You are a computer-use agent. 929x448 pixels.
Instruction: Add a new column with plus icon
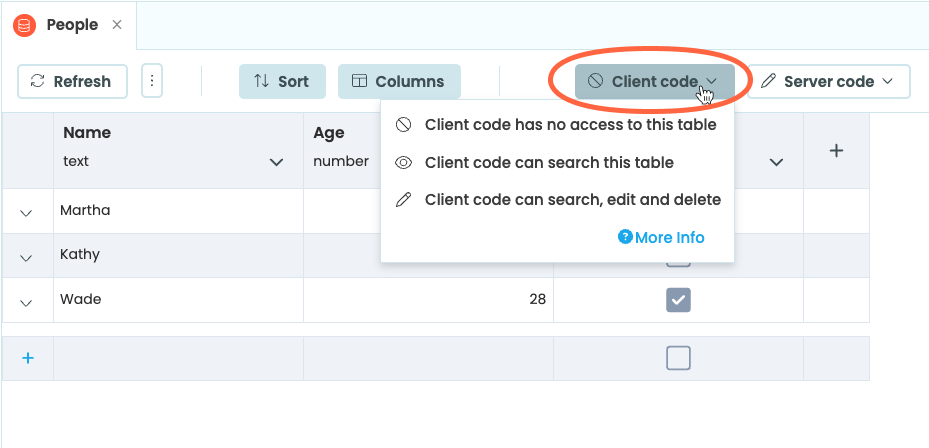click(x=837, y=151)
